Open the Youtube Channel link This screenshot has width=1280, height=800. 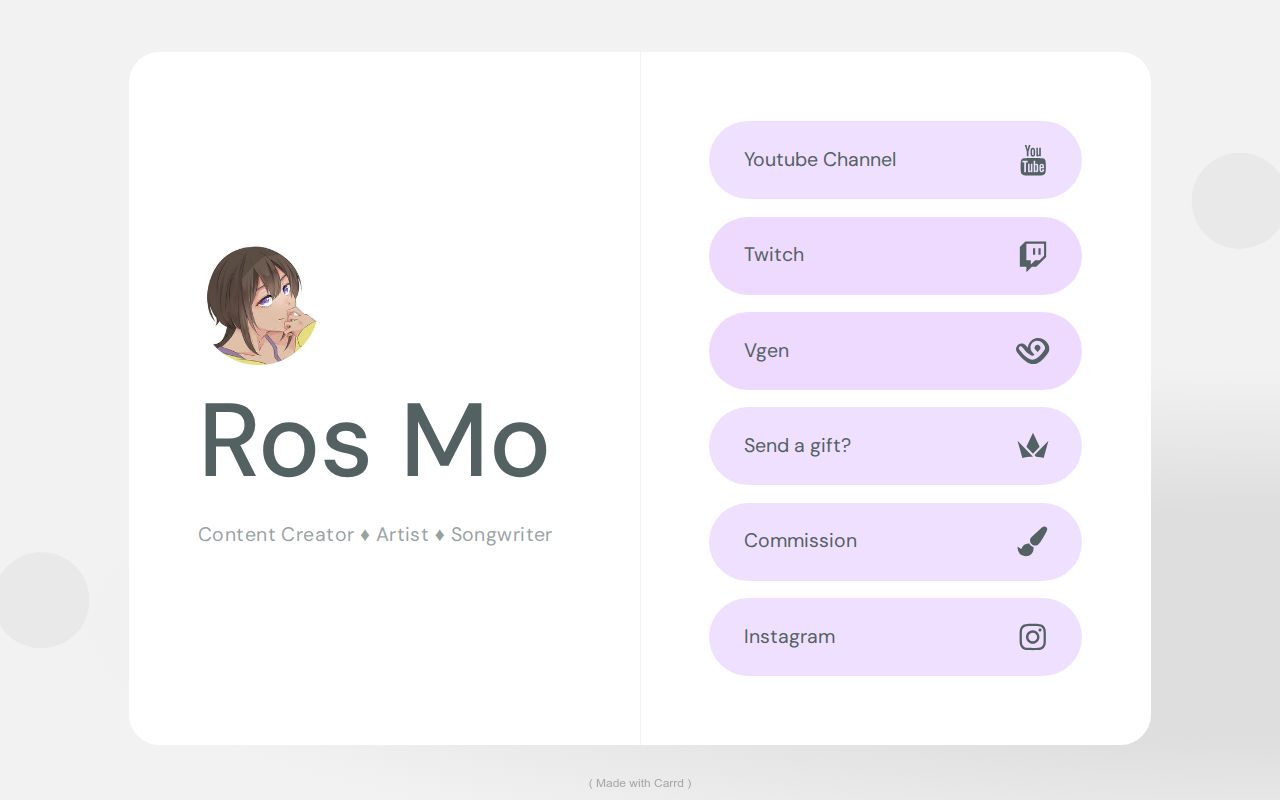(895, 160)
